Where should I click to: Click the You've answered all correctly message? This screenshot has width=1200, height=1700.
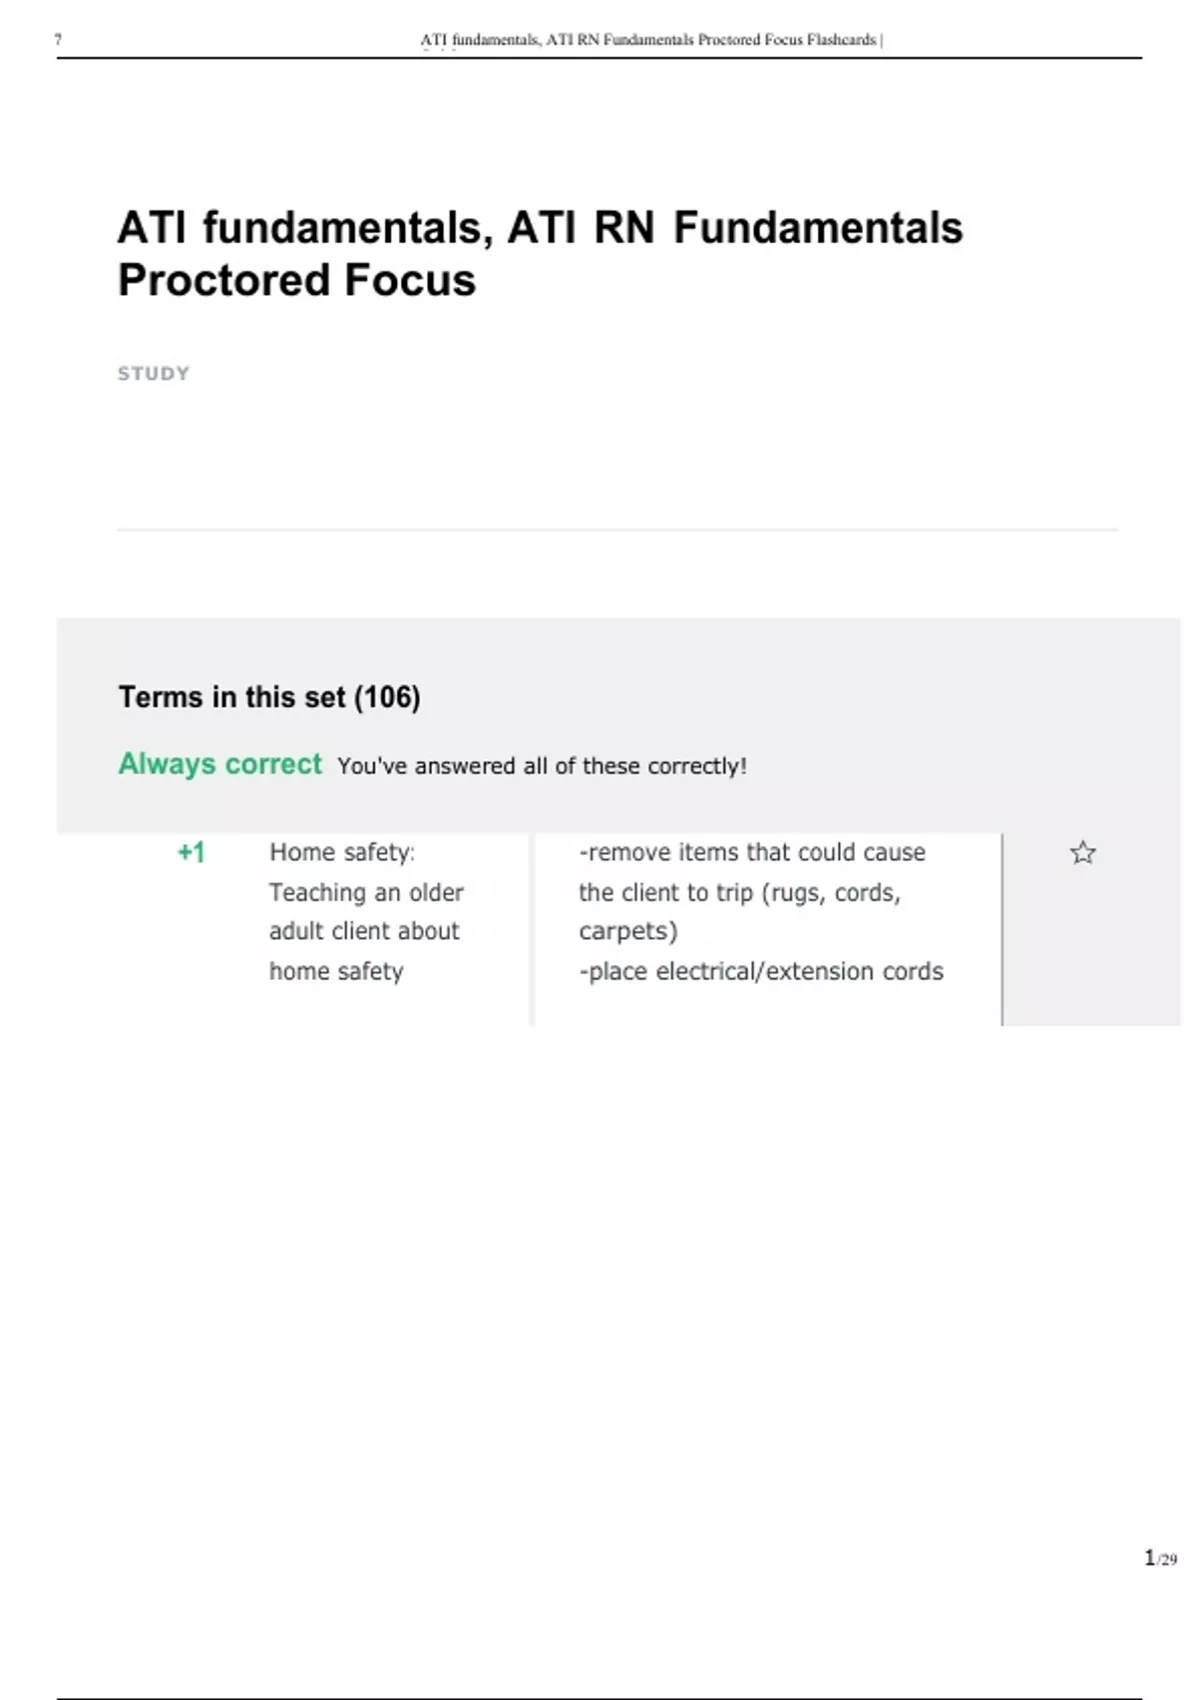tap(541, 766)
